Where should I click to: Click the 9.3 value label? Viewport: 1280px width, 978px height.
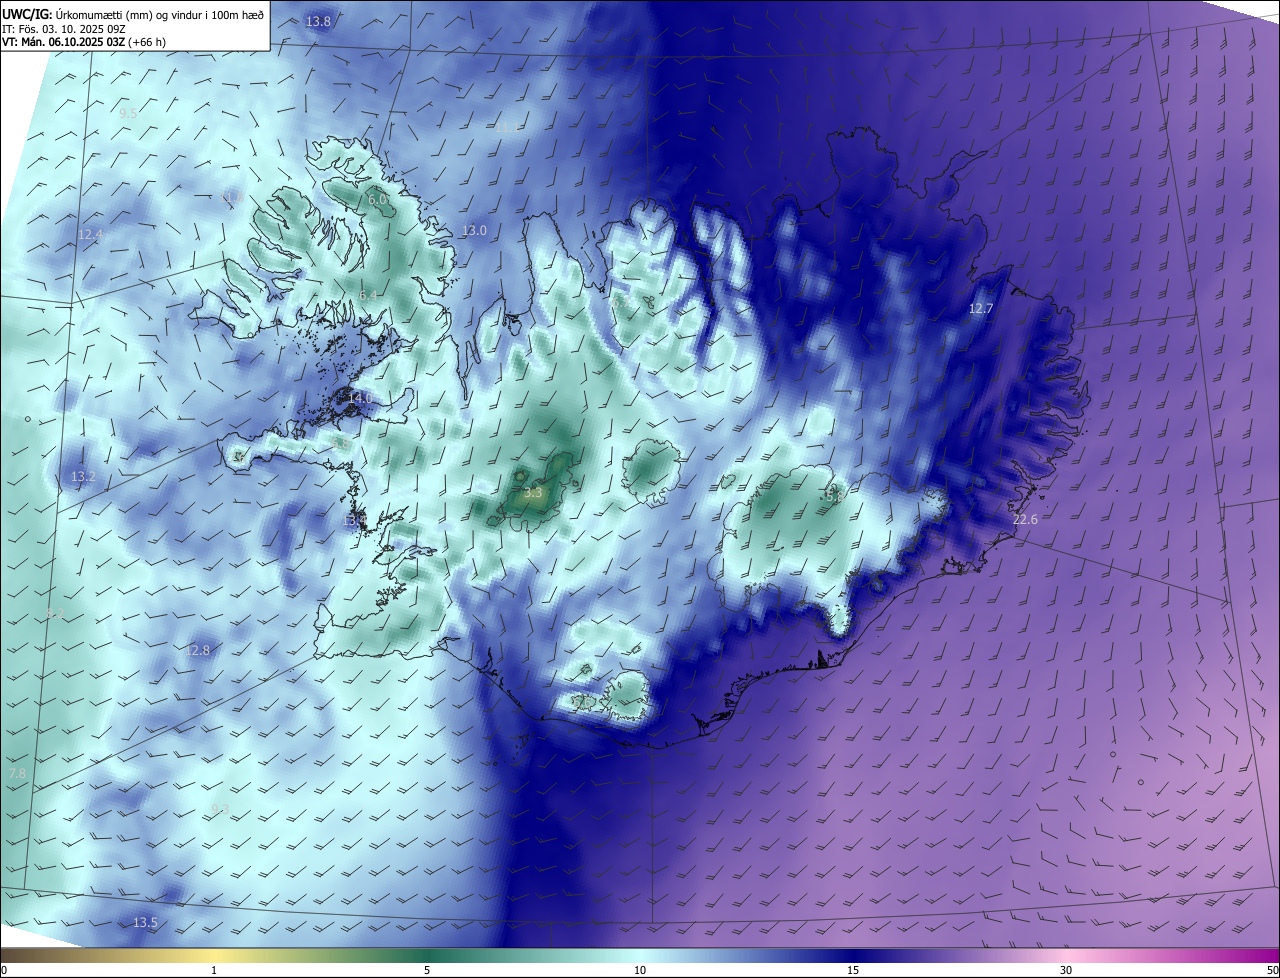(220, 809)
